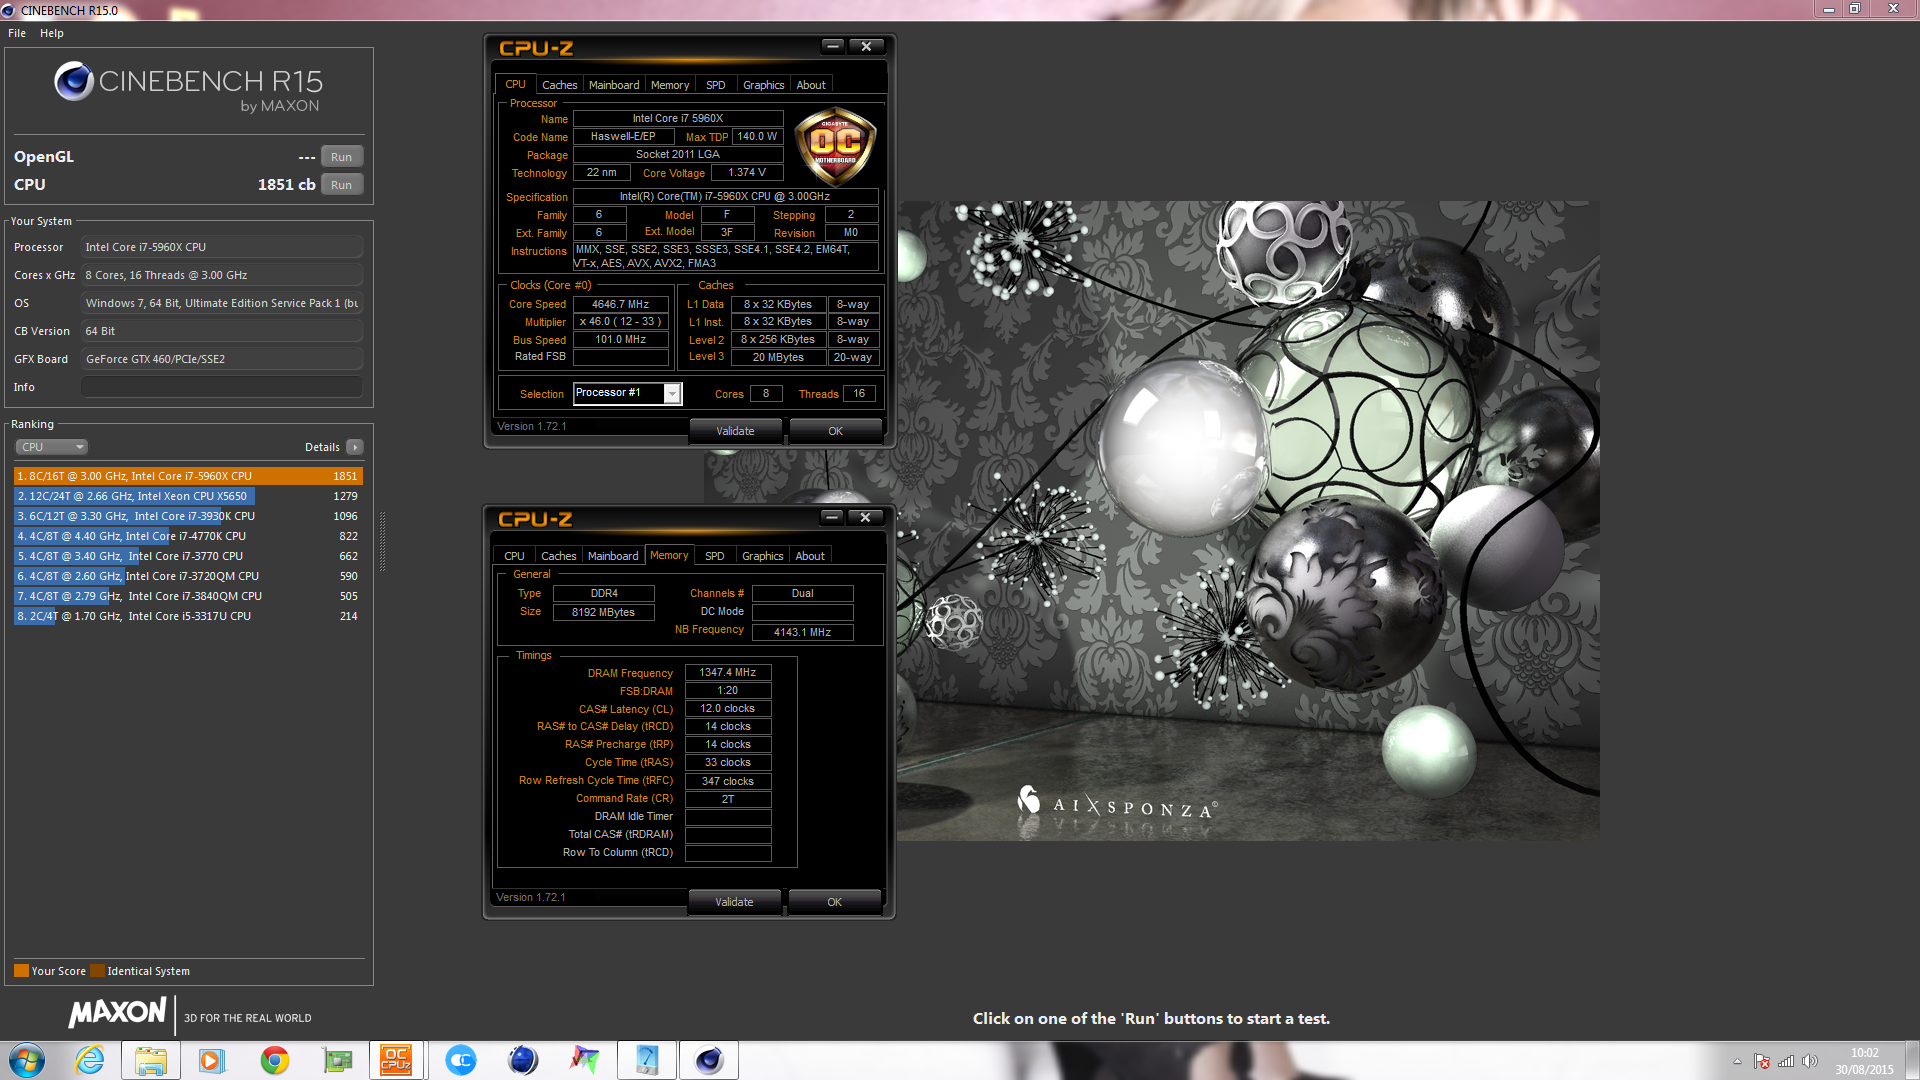Open the blue sphere taskbar icon
The width and height of the screenshot is (1920, 1080).
click(523, 1060)
